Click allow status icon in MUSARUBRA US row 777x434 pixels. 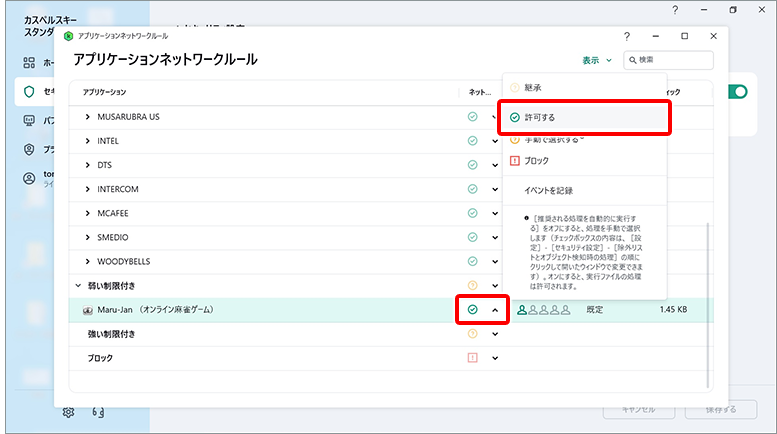point(473,117)
